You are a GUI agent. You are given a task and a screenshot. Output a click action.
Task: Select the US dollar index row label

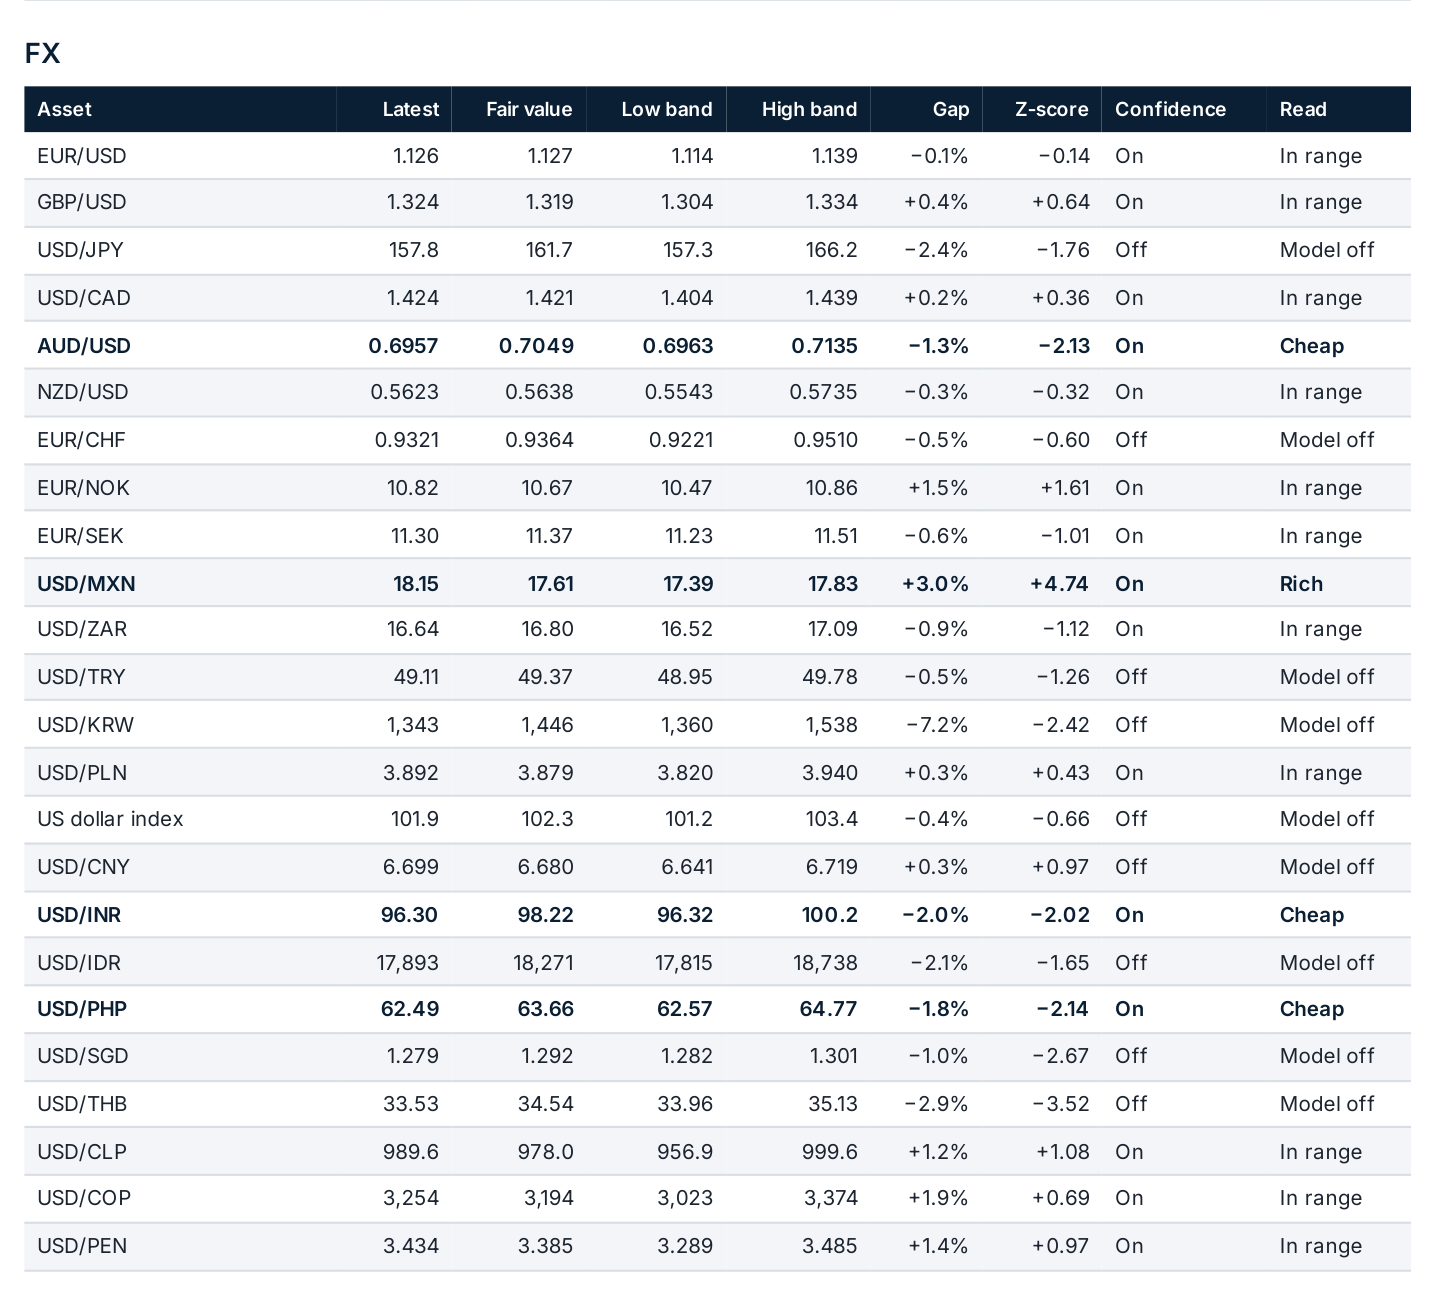click(x=110, y=819)
